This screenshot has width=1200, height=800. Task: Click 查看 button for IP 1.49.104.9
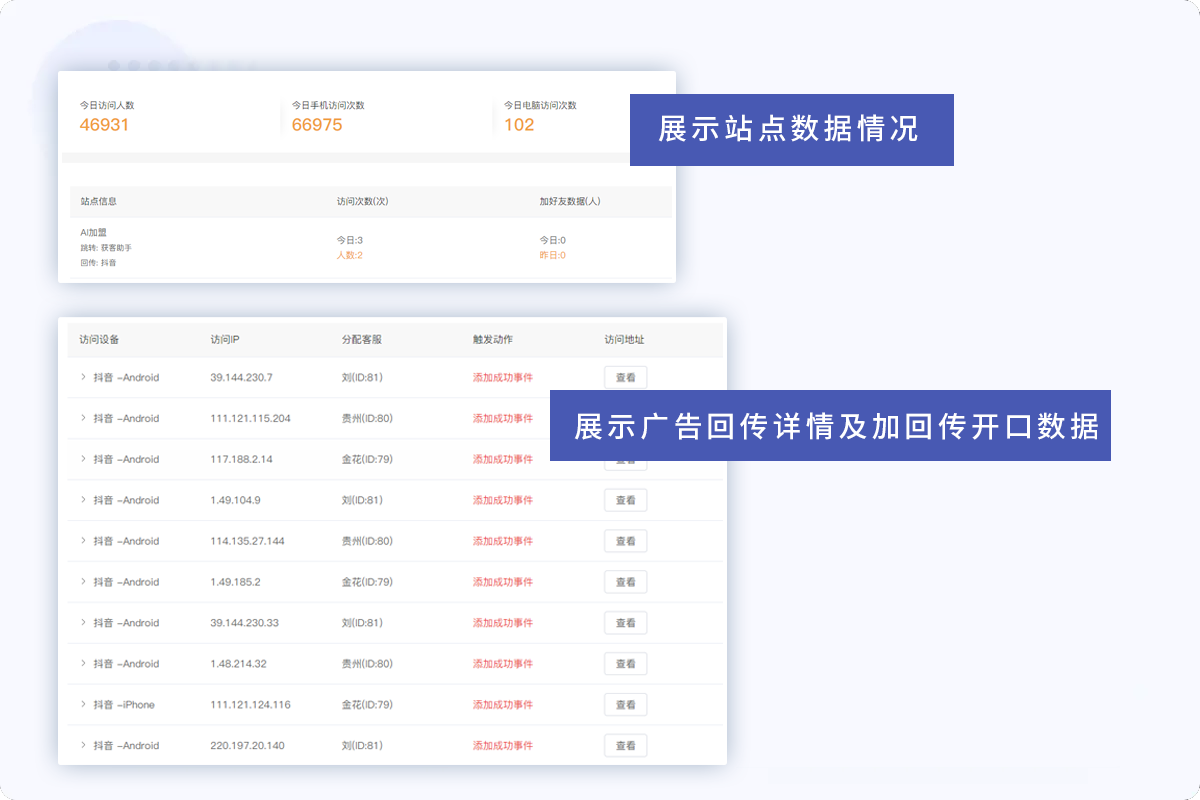point(625,500)
